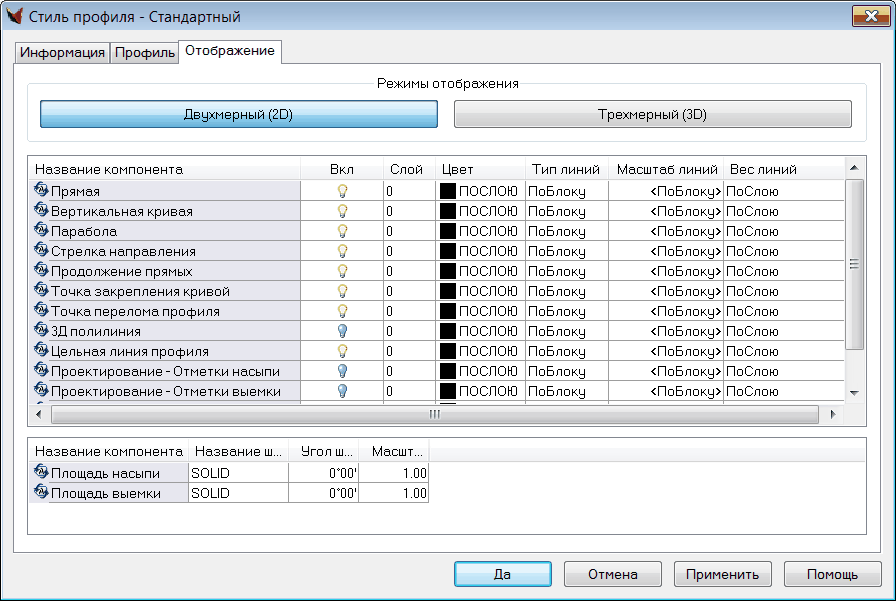Click the component icon next to Прямая
Image resolution: width=896 pixels, height=601 pixels.
[41, 191]
